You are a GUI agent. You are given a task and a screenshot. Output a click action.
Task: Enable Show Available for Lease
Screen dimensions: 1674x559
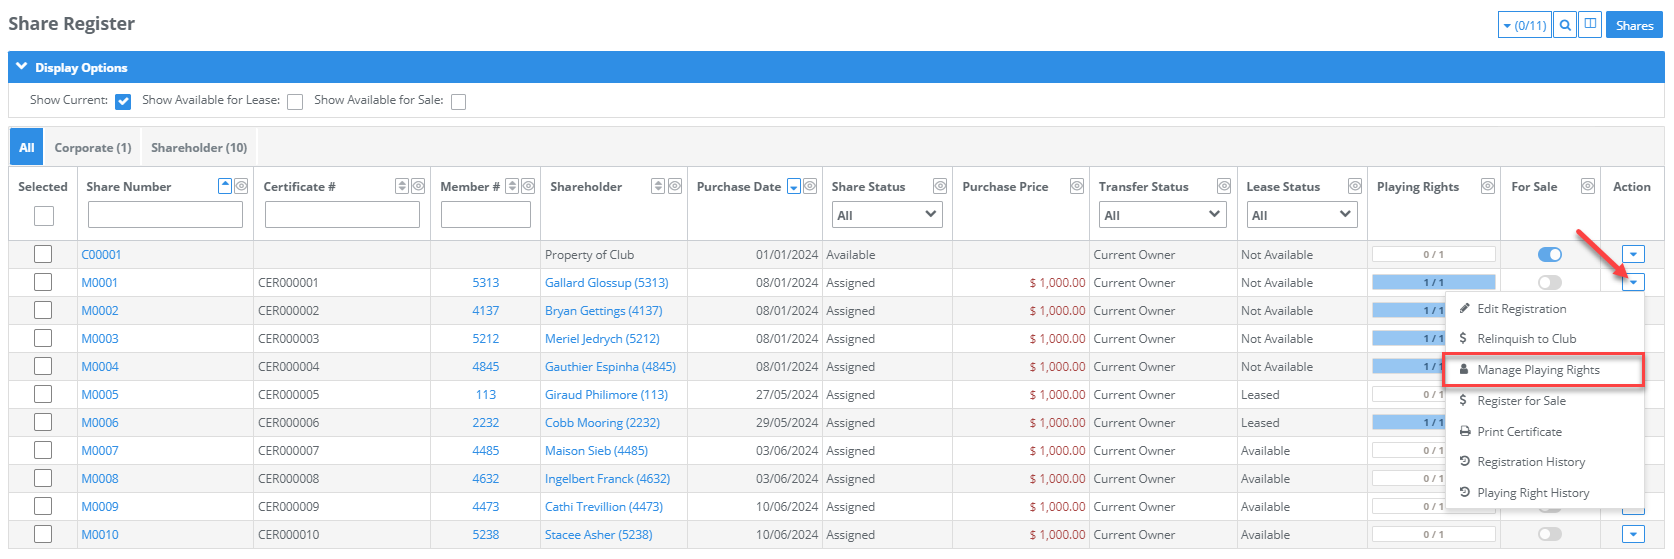pyautogui.click(x=295, y=101)
